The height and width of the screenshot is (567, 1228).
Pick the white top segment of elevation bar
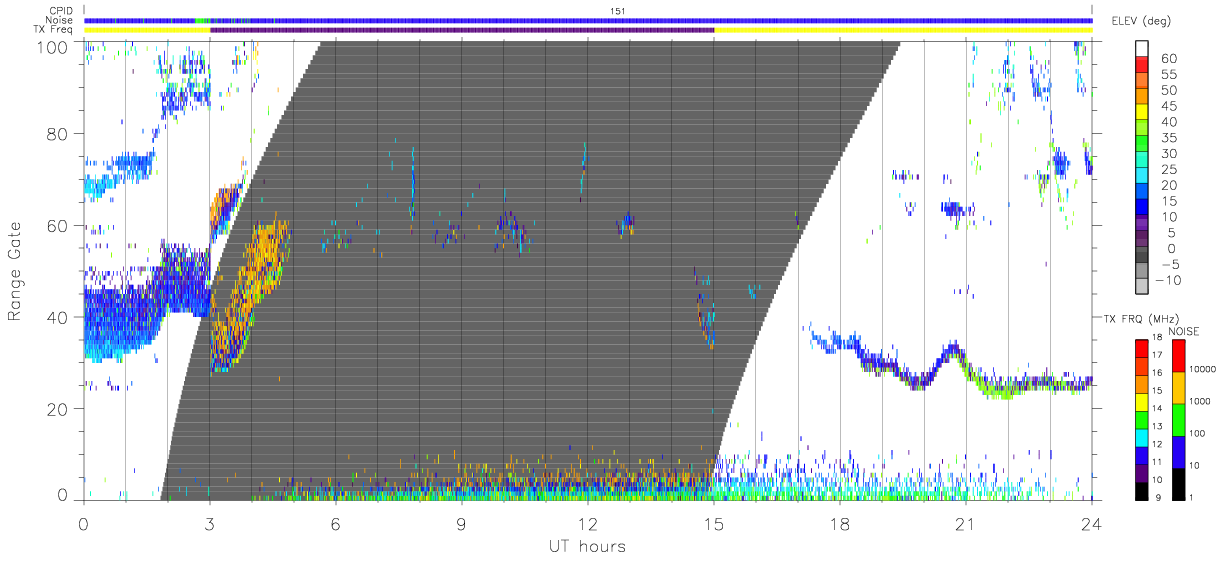tap(1144, 46)
